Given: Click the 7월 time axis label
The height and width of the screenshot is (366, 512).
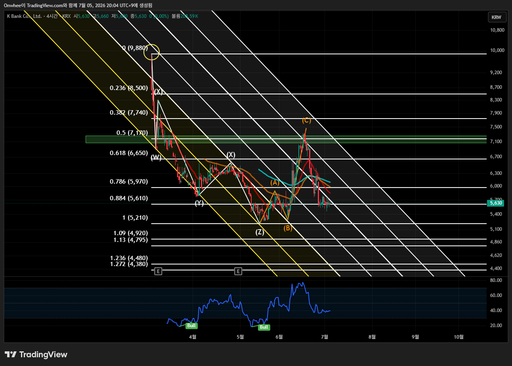Looking at the screenshot, I should coord(324,337).
